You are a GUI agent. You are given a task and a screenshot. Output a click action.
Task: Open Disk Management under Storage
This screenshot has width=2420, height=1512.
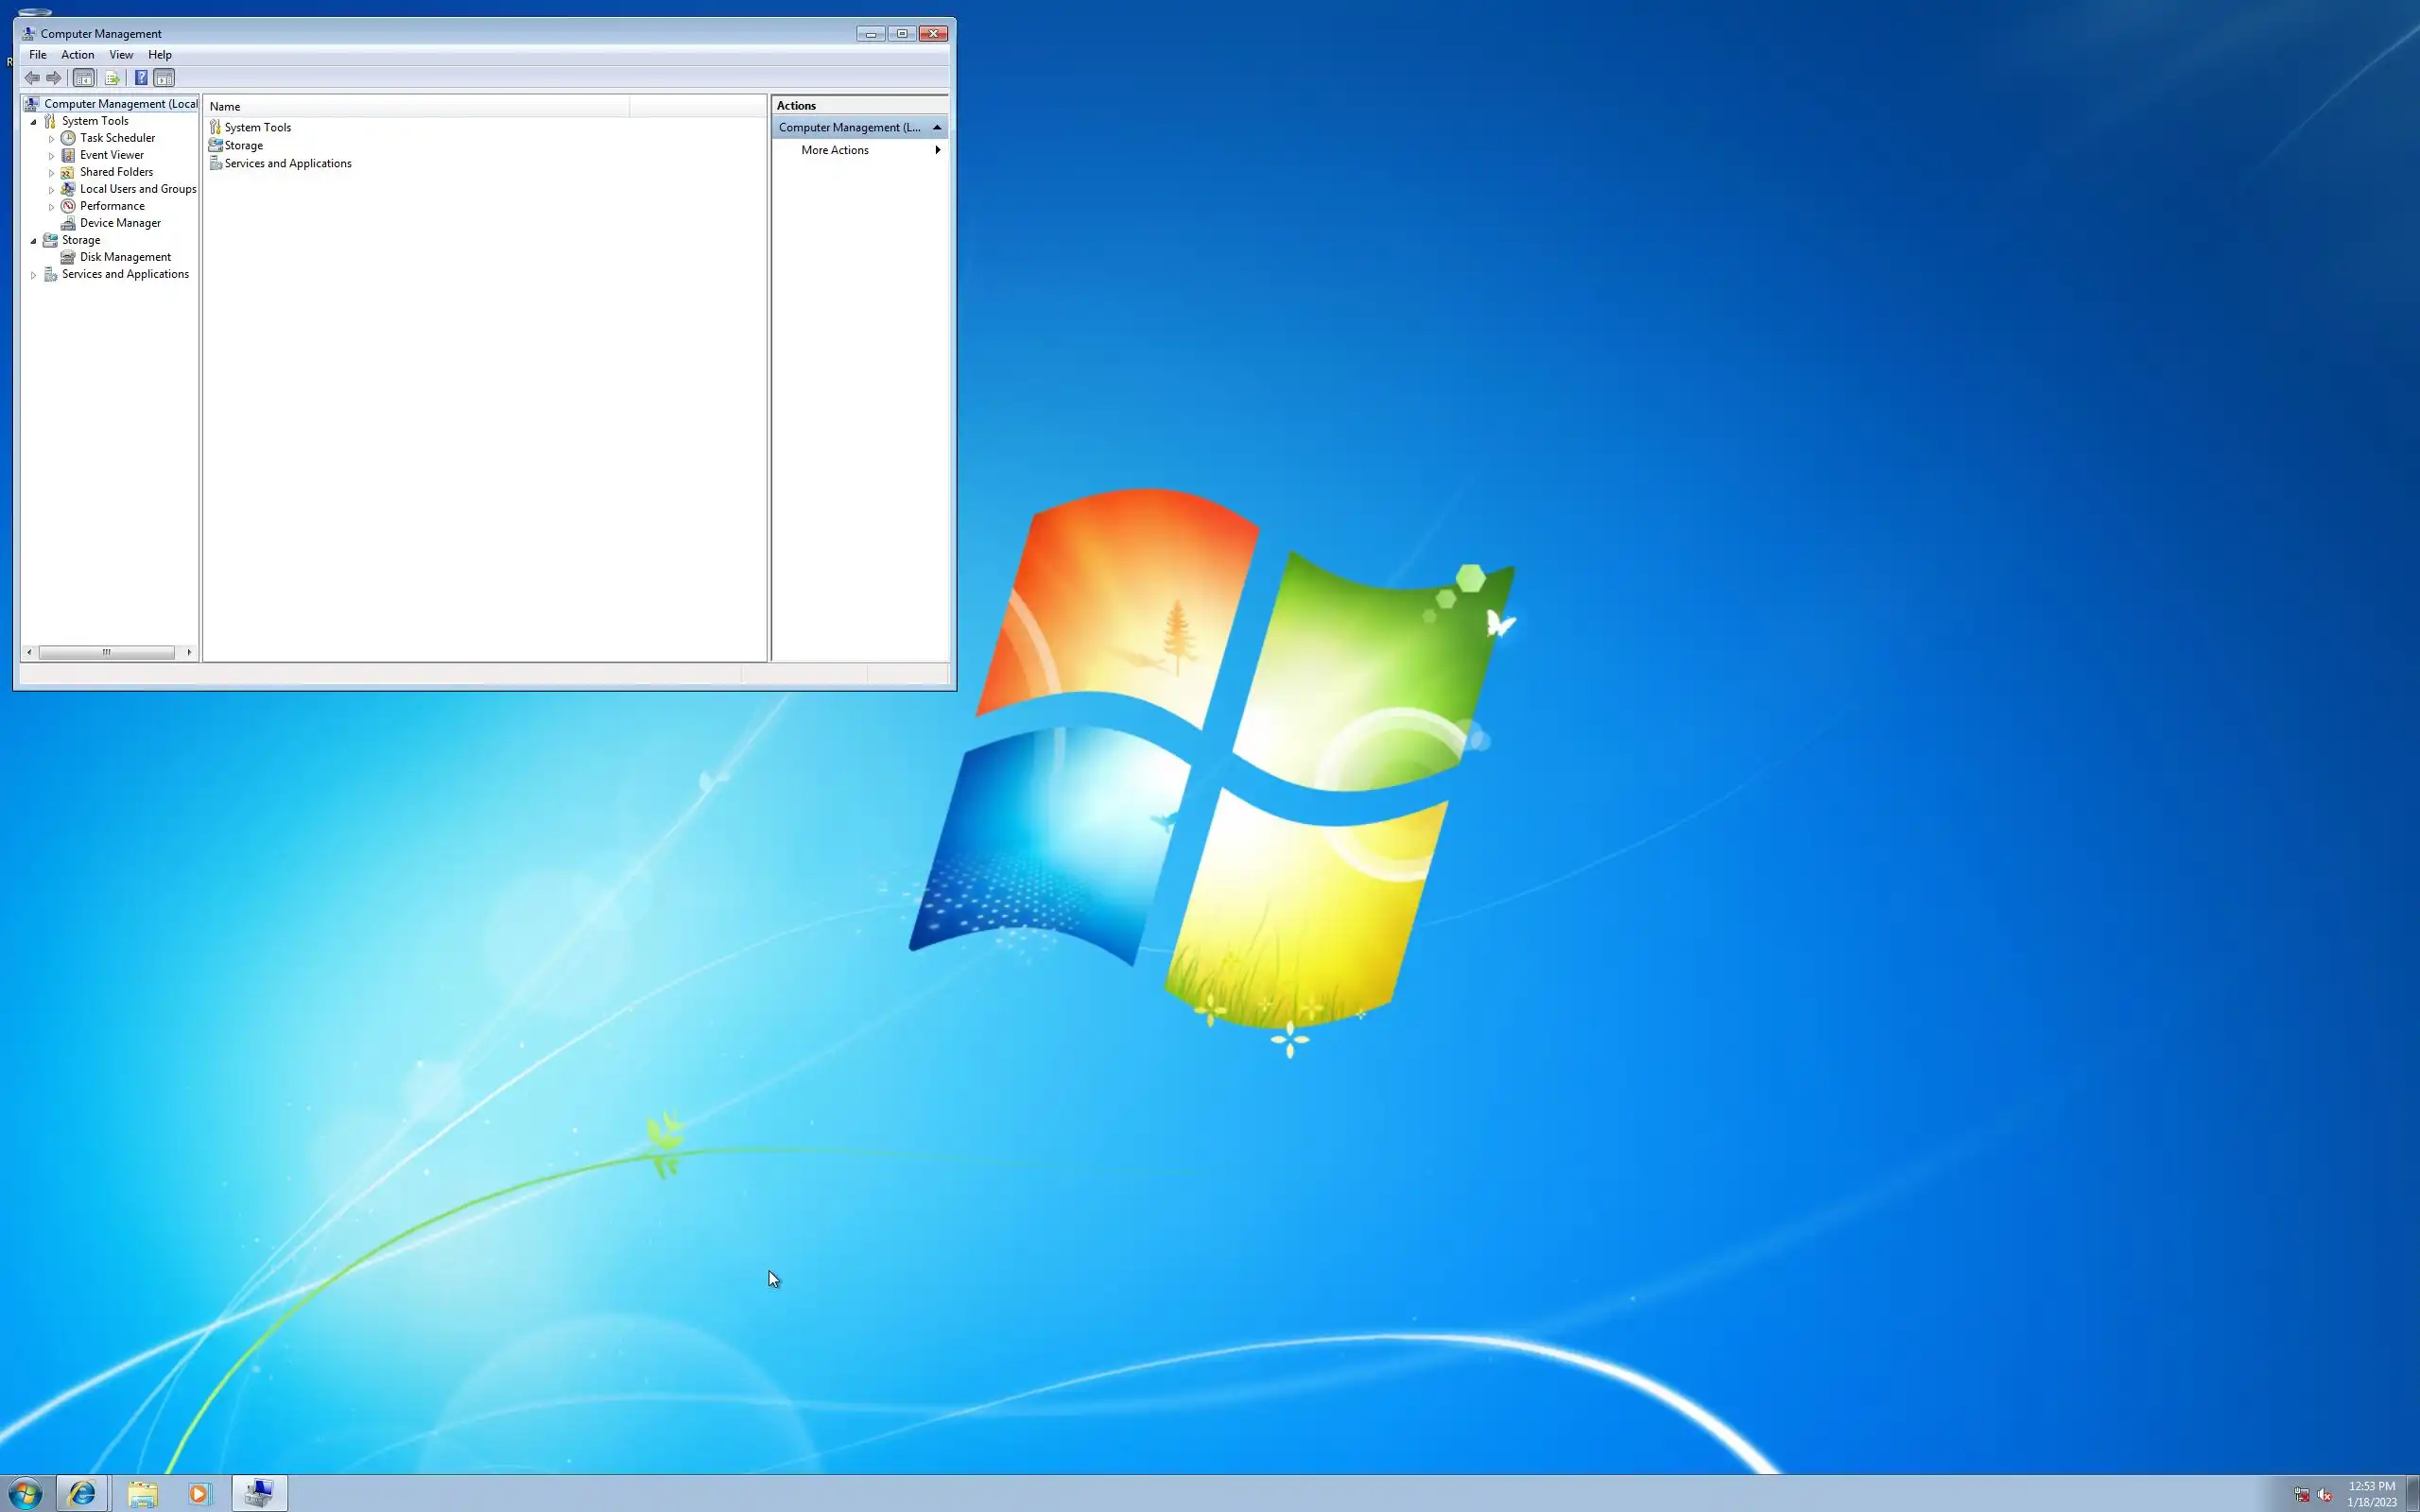click(125, 257)
